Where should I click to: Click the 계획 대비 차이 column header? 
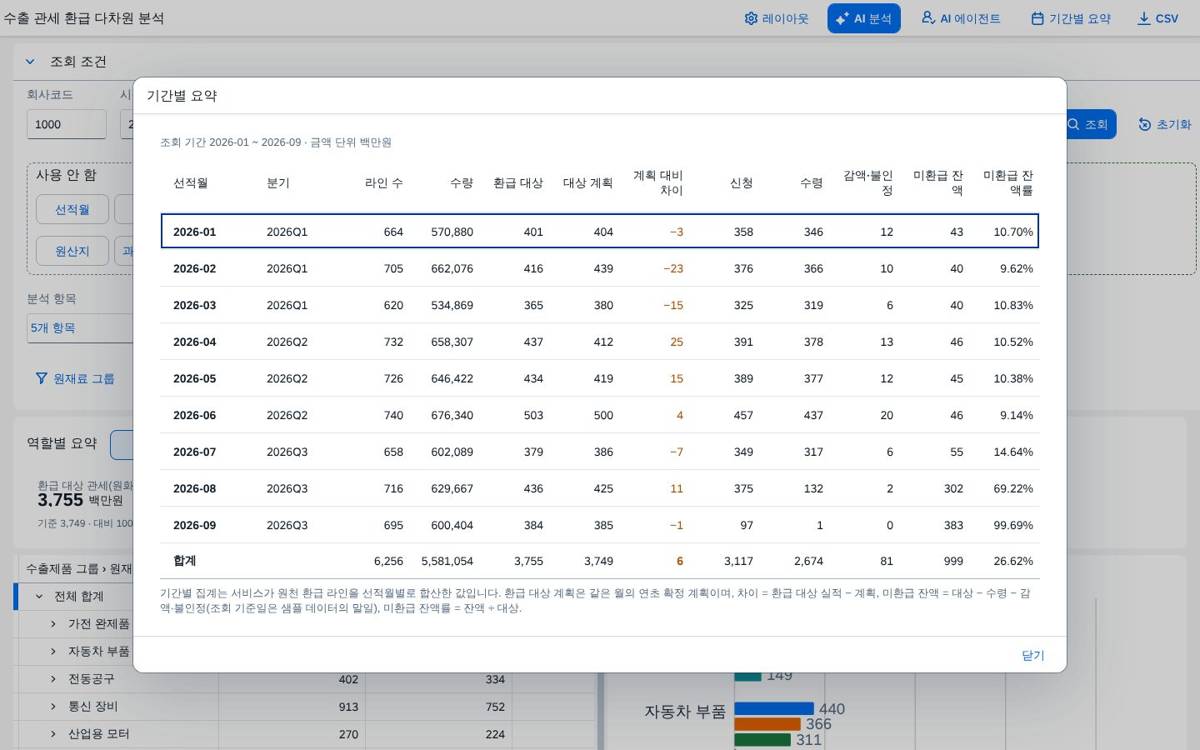point(658,183)
